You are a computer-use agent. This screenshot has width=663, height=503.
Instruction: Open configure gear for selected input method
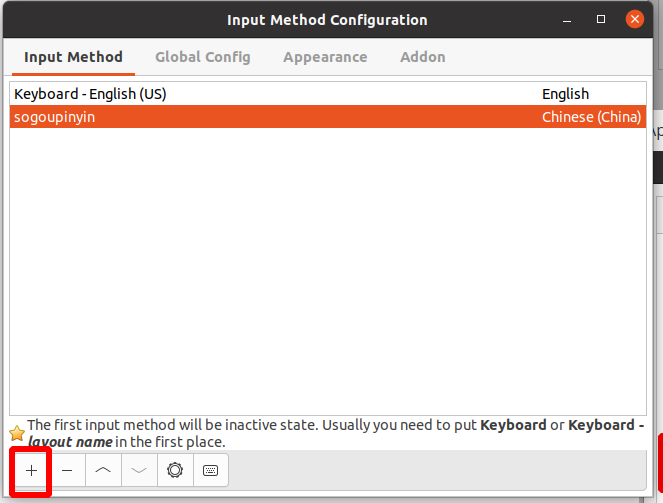click(x=175, y=470)
